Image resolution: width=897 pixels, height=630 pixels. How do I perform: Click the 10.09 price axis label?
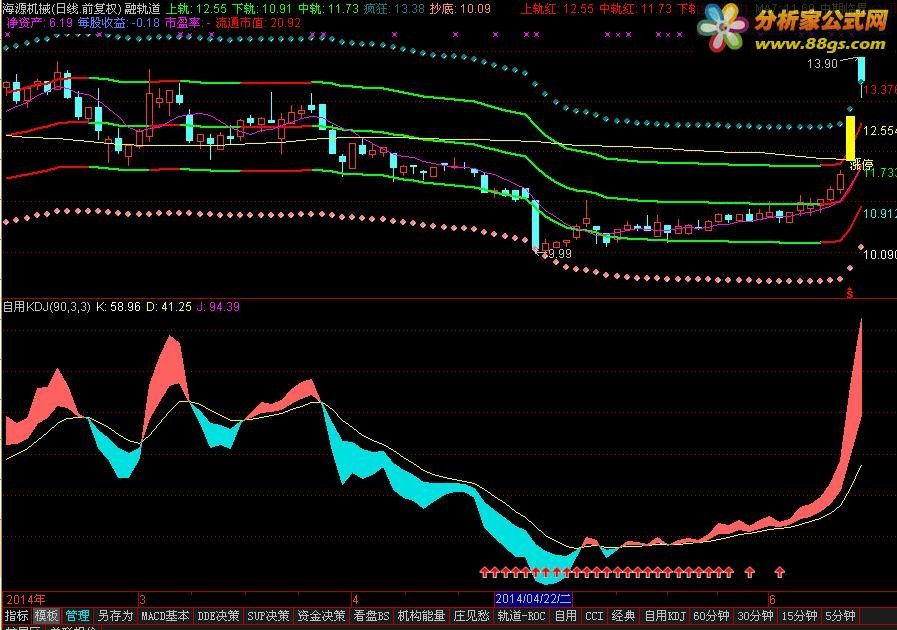[880, 254]
